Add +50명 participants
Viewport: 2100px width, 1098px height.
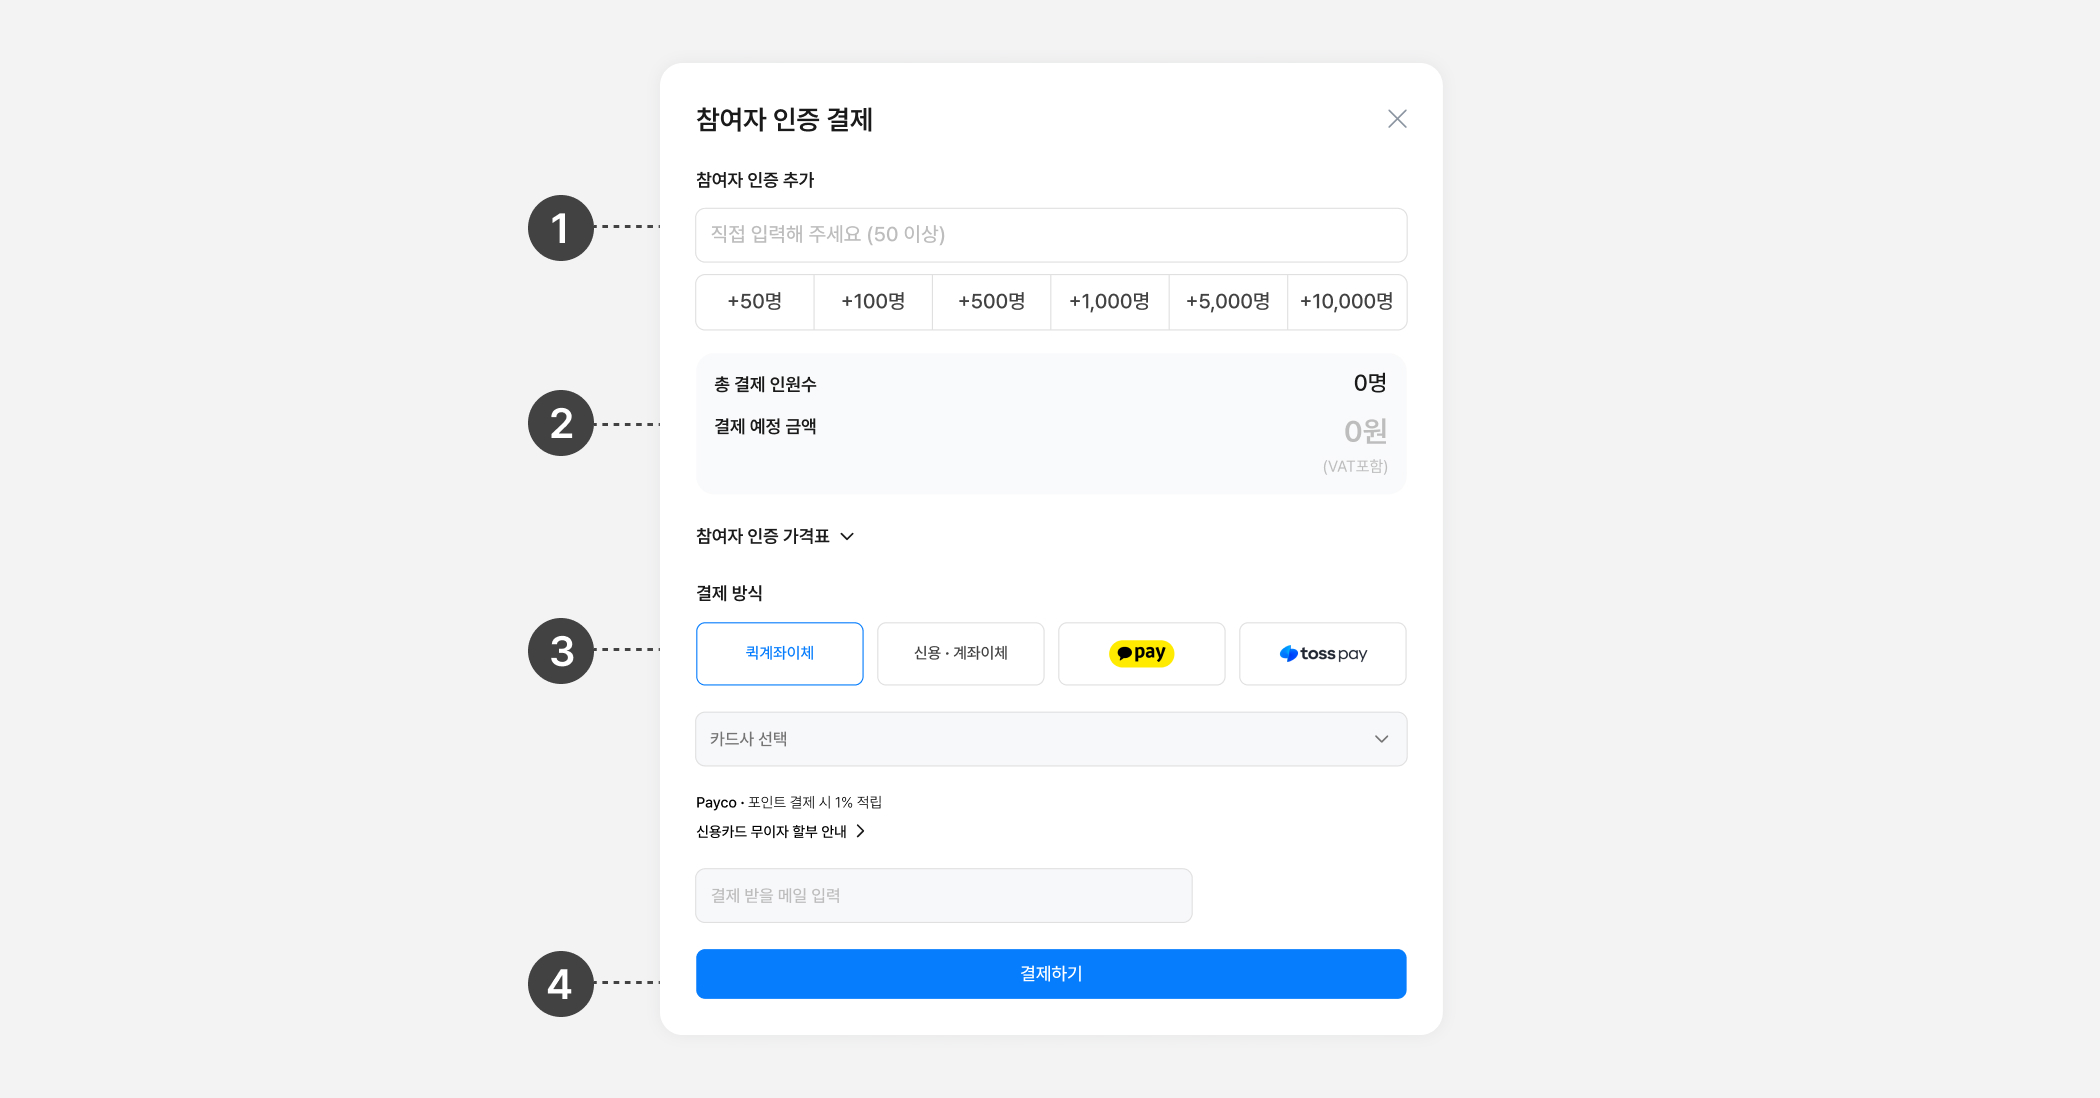[755, 302]
